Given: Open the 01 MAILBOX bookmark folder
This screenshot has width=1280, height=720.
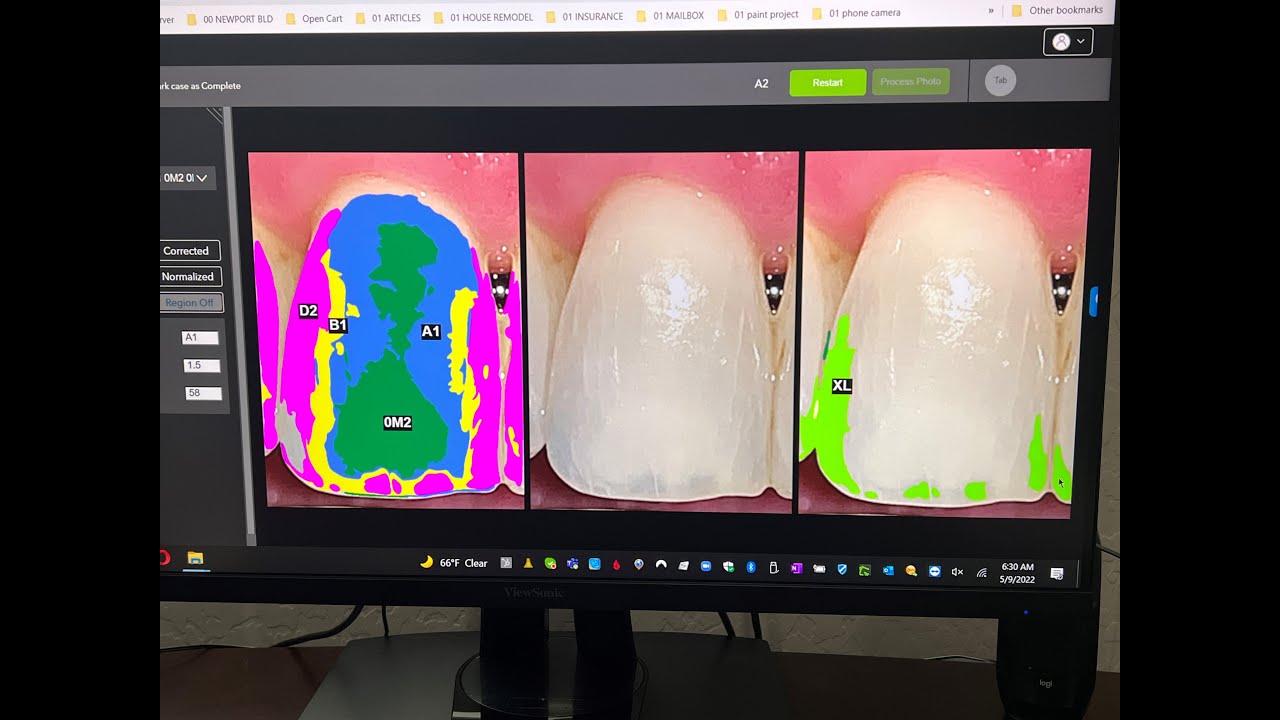Looking at the screenshot, I should pos(670,16).
